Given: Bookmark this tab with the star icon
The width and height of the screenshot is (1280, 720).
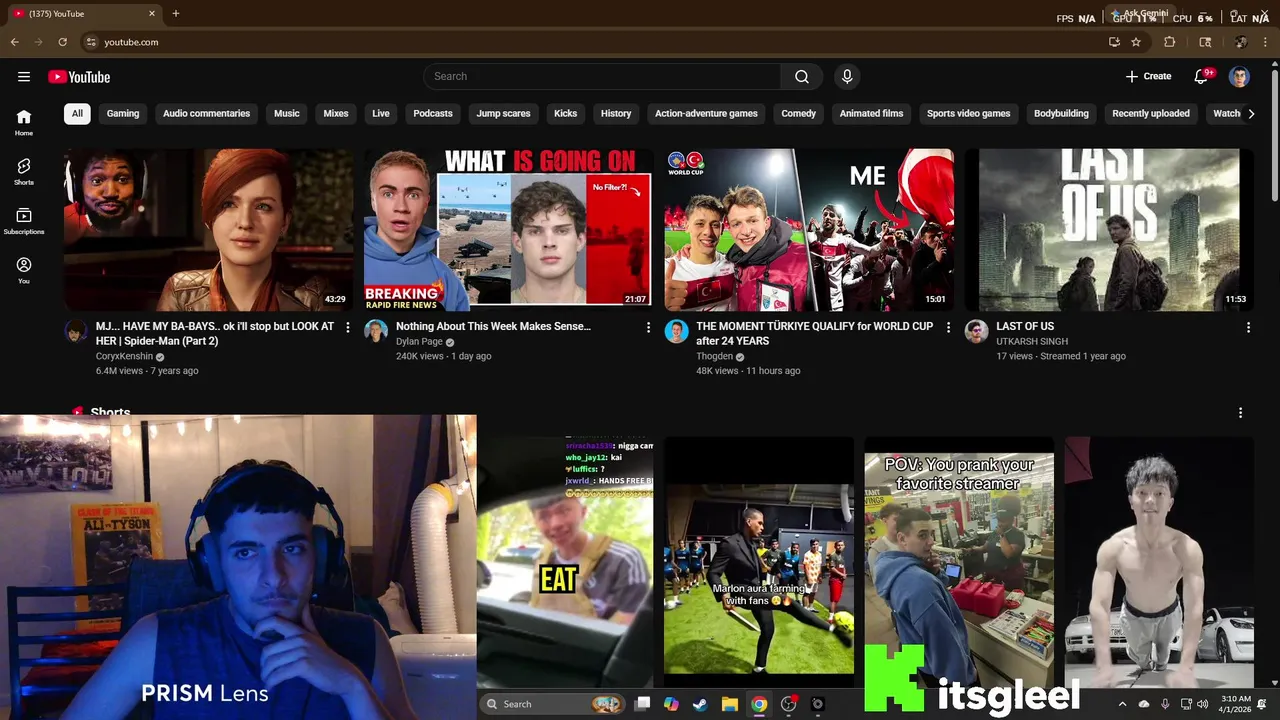Looking at the screenshot, I should [x=1136, y=42].
